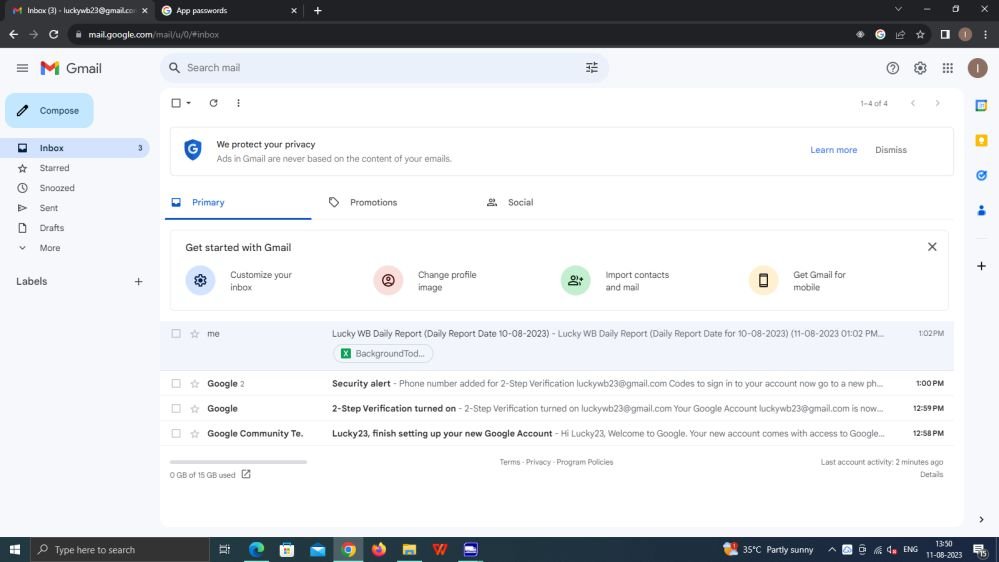Toggle the main menu hamburger icon
Image resolution: width=999 pixels, height=562 pixels.
pyautogui.click(x=22, y=68)
